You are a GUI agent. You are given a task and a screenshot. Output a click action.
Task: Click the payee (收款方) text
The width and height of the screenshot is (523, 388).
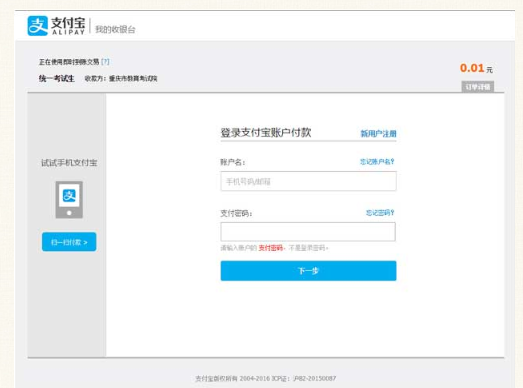point(121,79)
